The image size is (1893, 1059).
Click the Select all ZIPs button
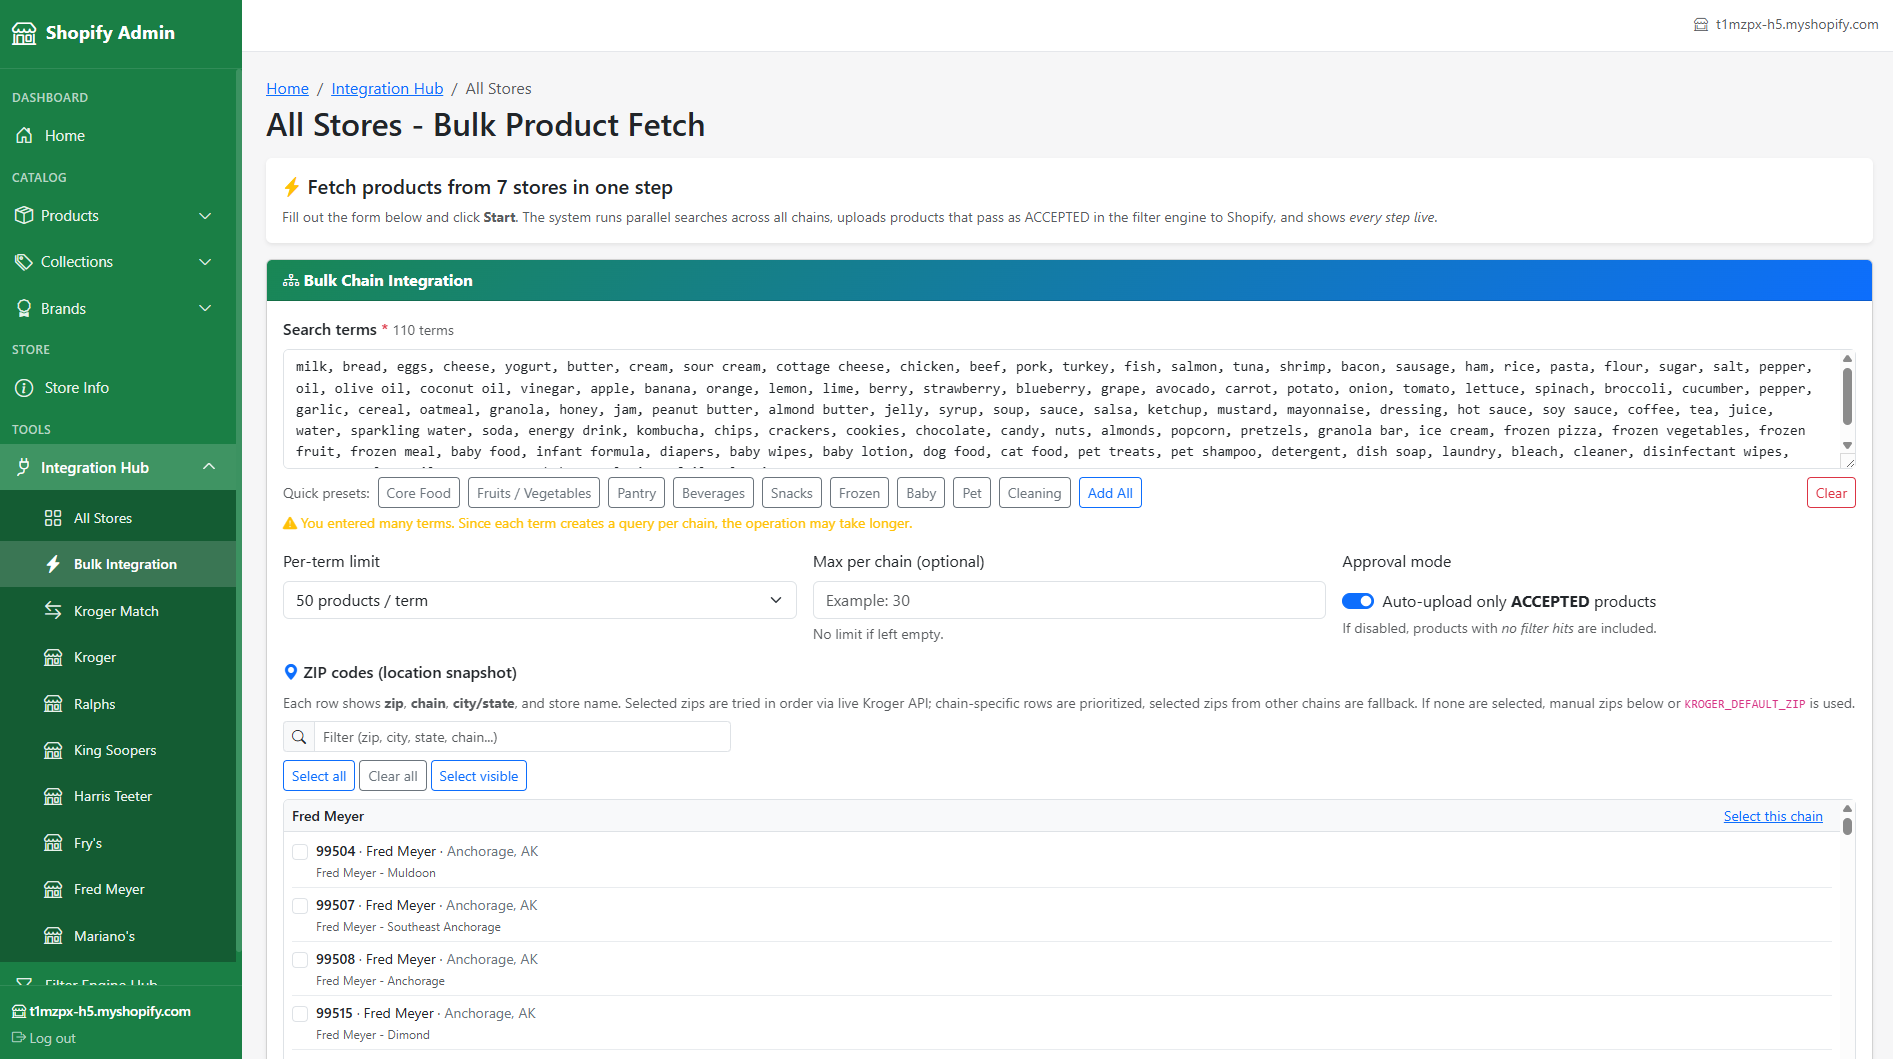pos(319,776)
